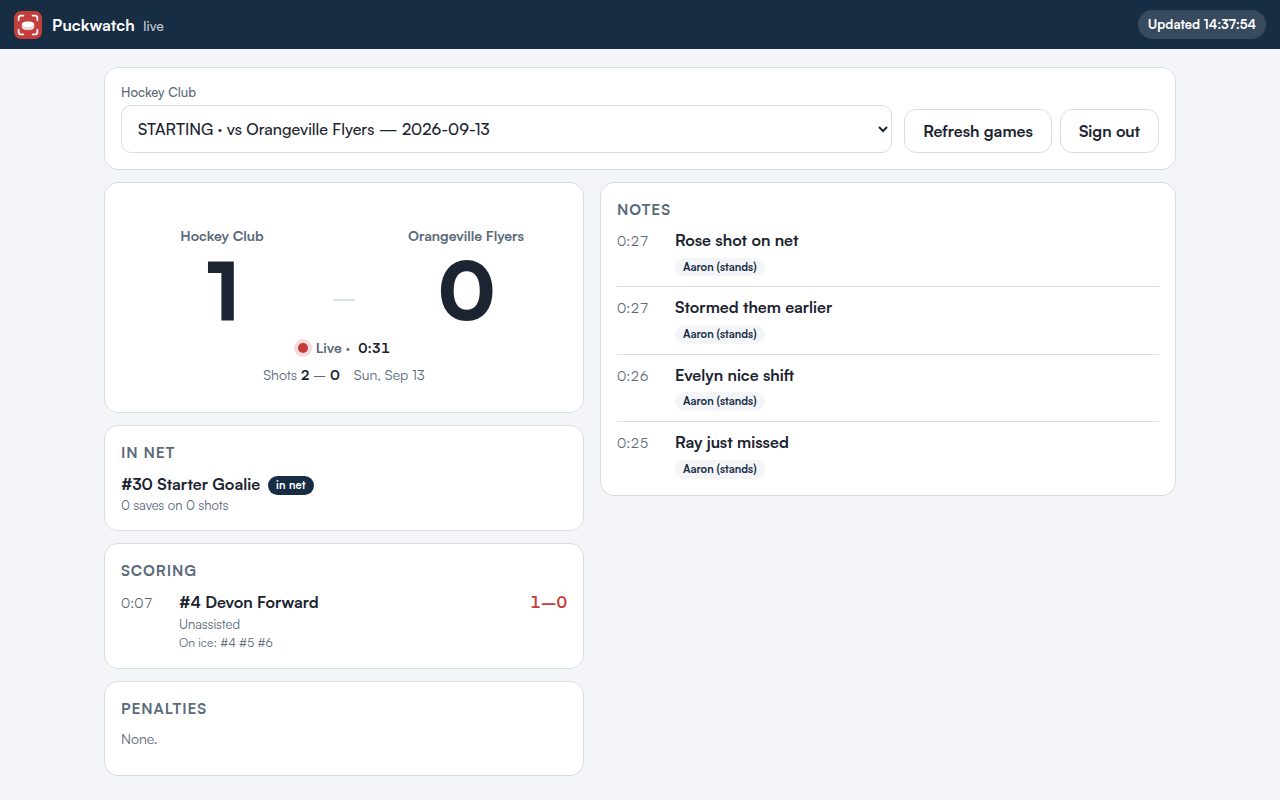Select the #30 Starter Goalie name
The height and width of the screenshot is (800, 1280).
coord(190,485)
